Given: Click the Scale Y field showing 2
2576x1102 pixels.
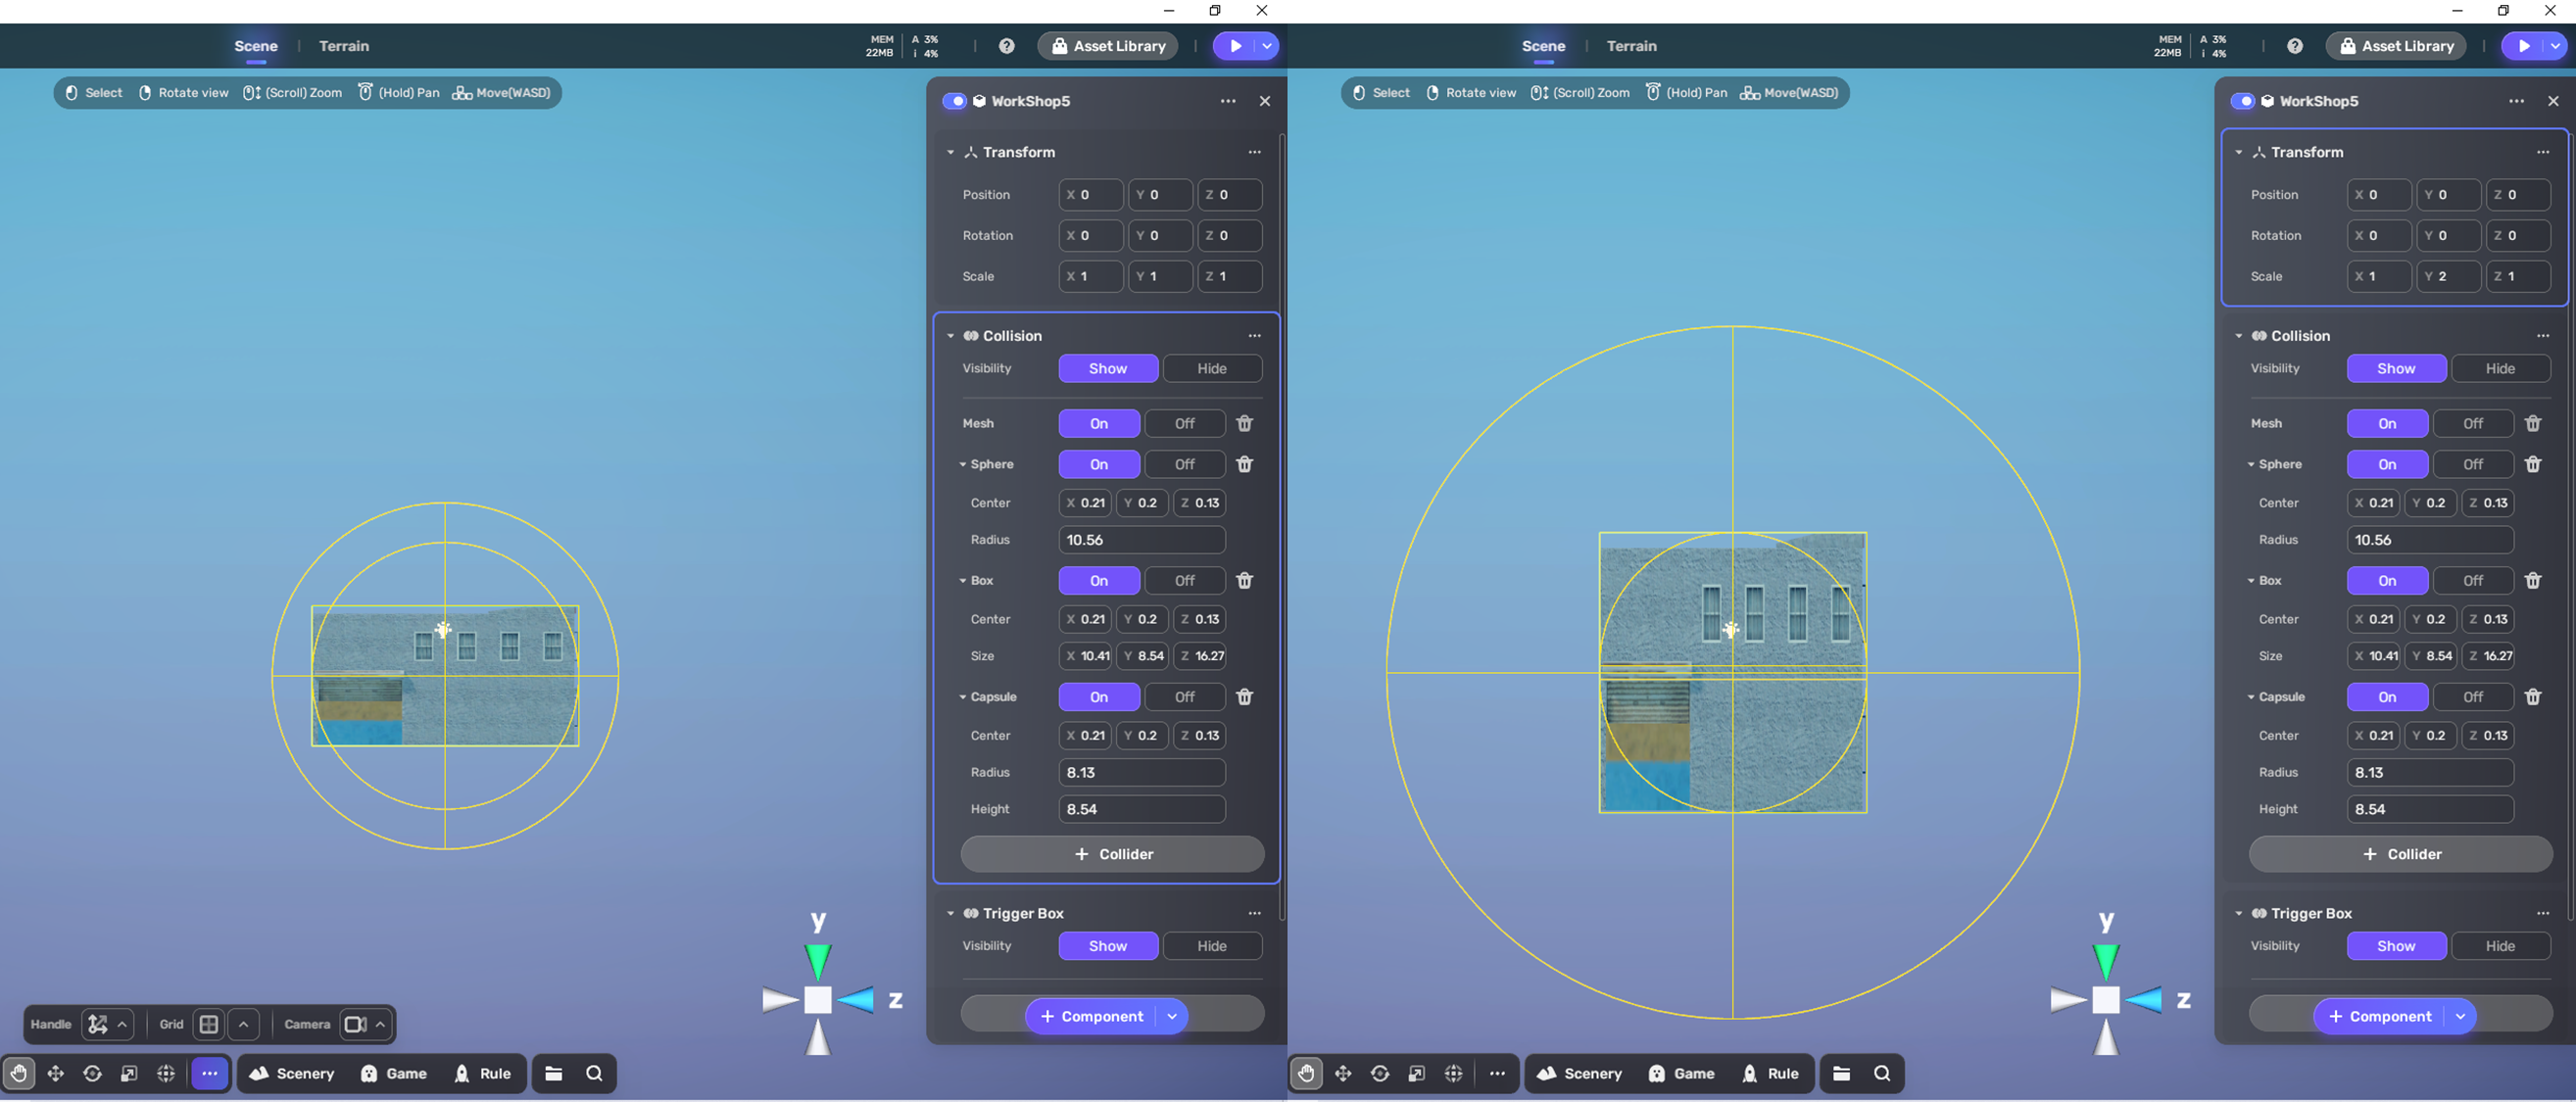Looking at the screenshot, I should [x=2449, y=276].
